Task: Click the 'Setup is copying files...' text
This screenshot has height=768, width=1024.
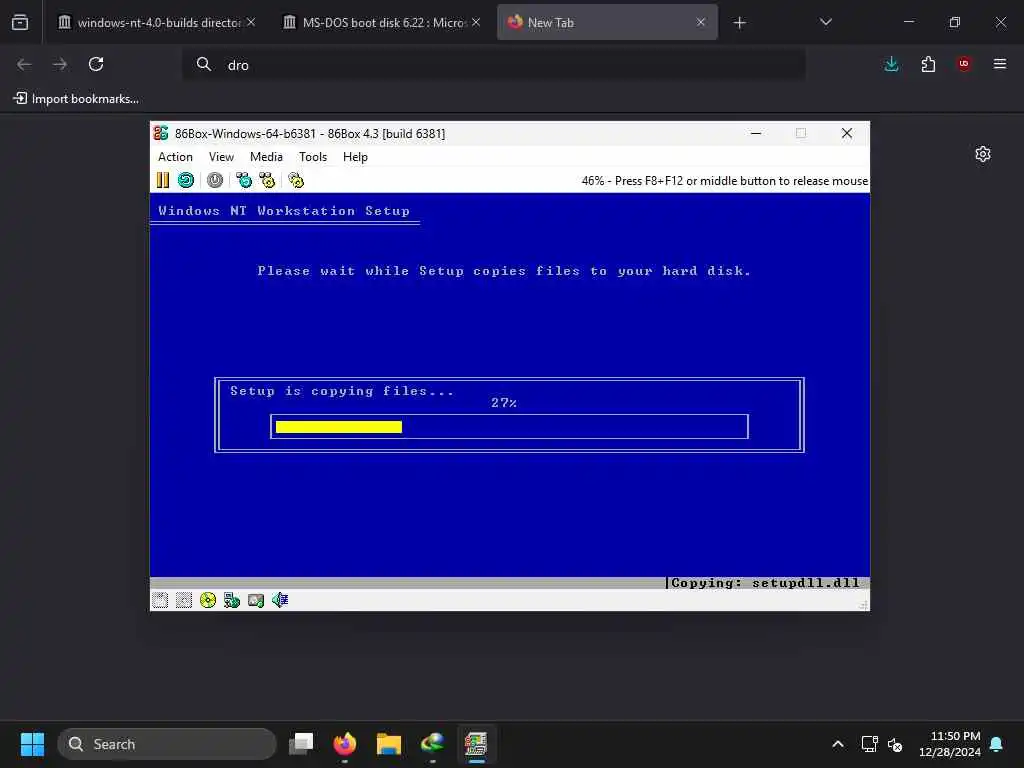Action: pos(342,391)
